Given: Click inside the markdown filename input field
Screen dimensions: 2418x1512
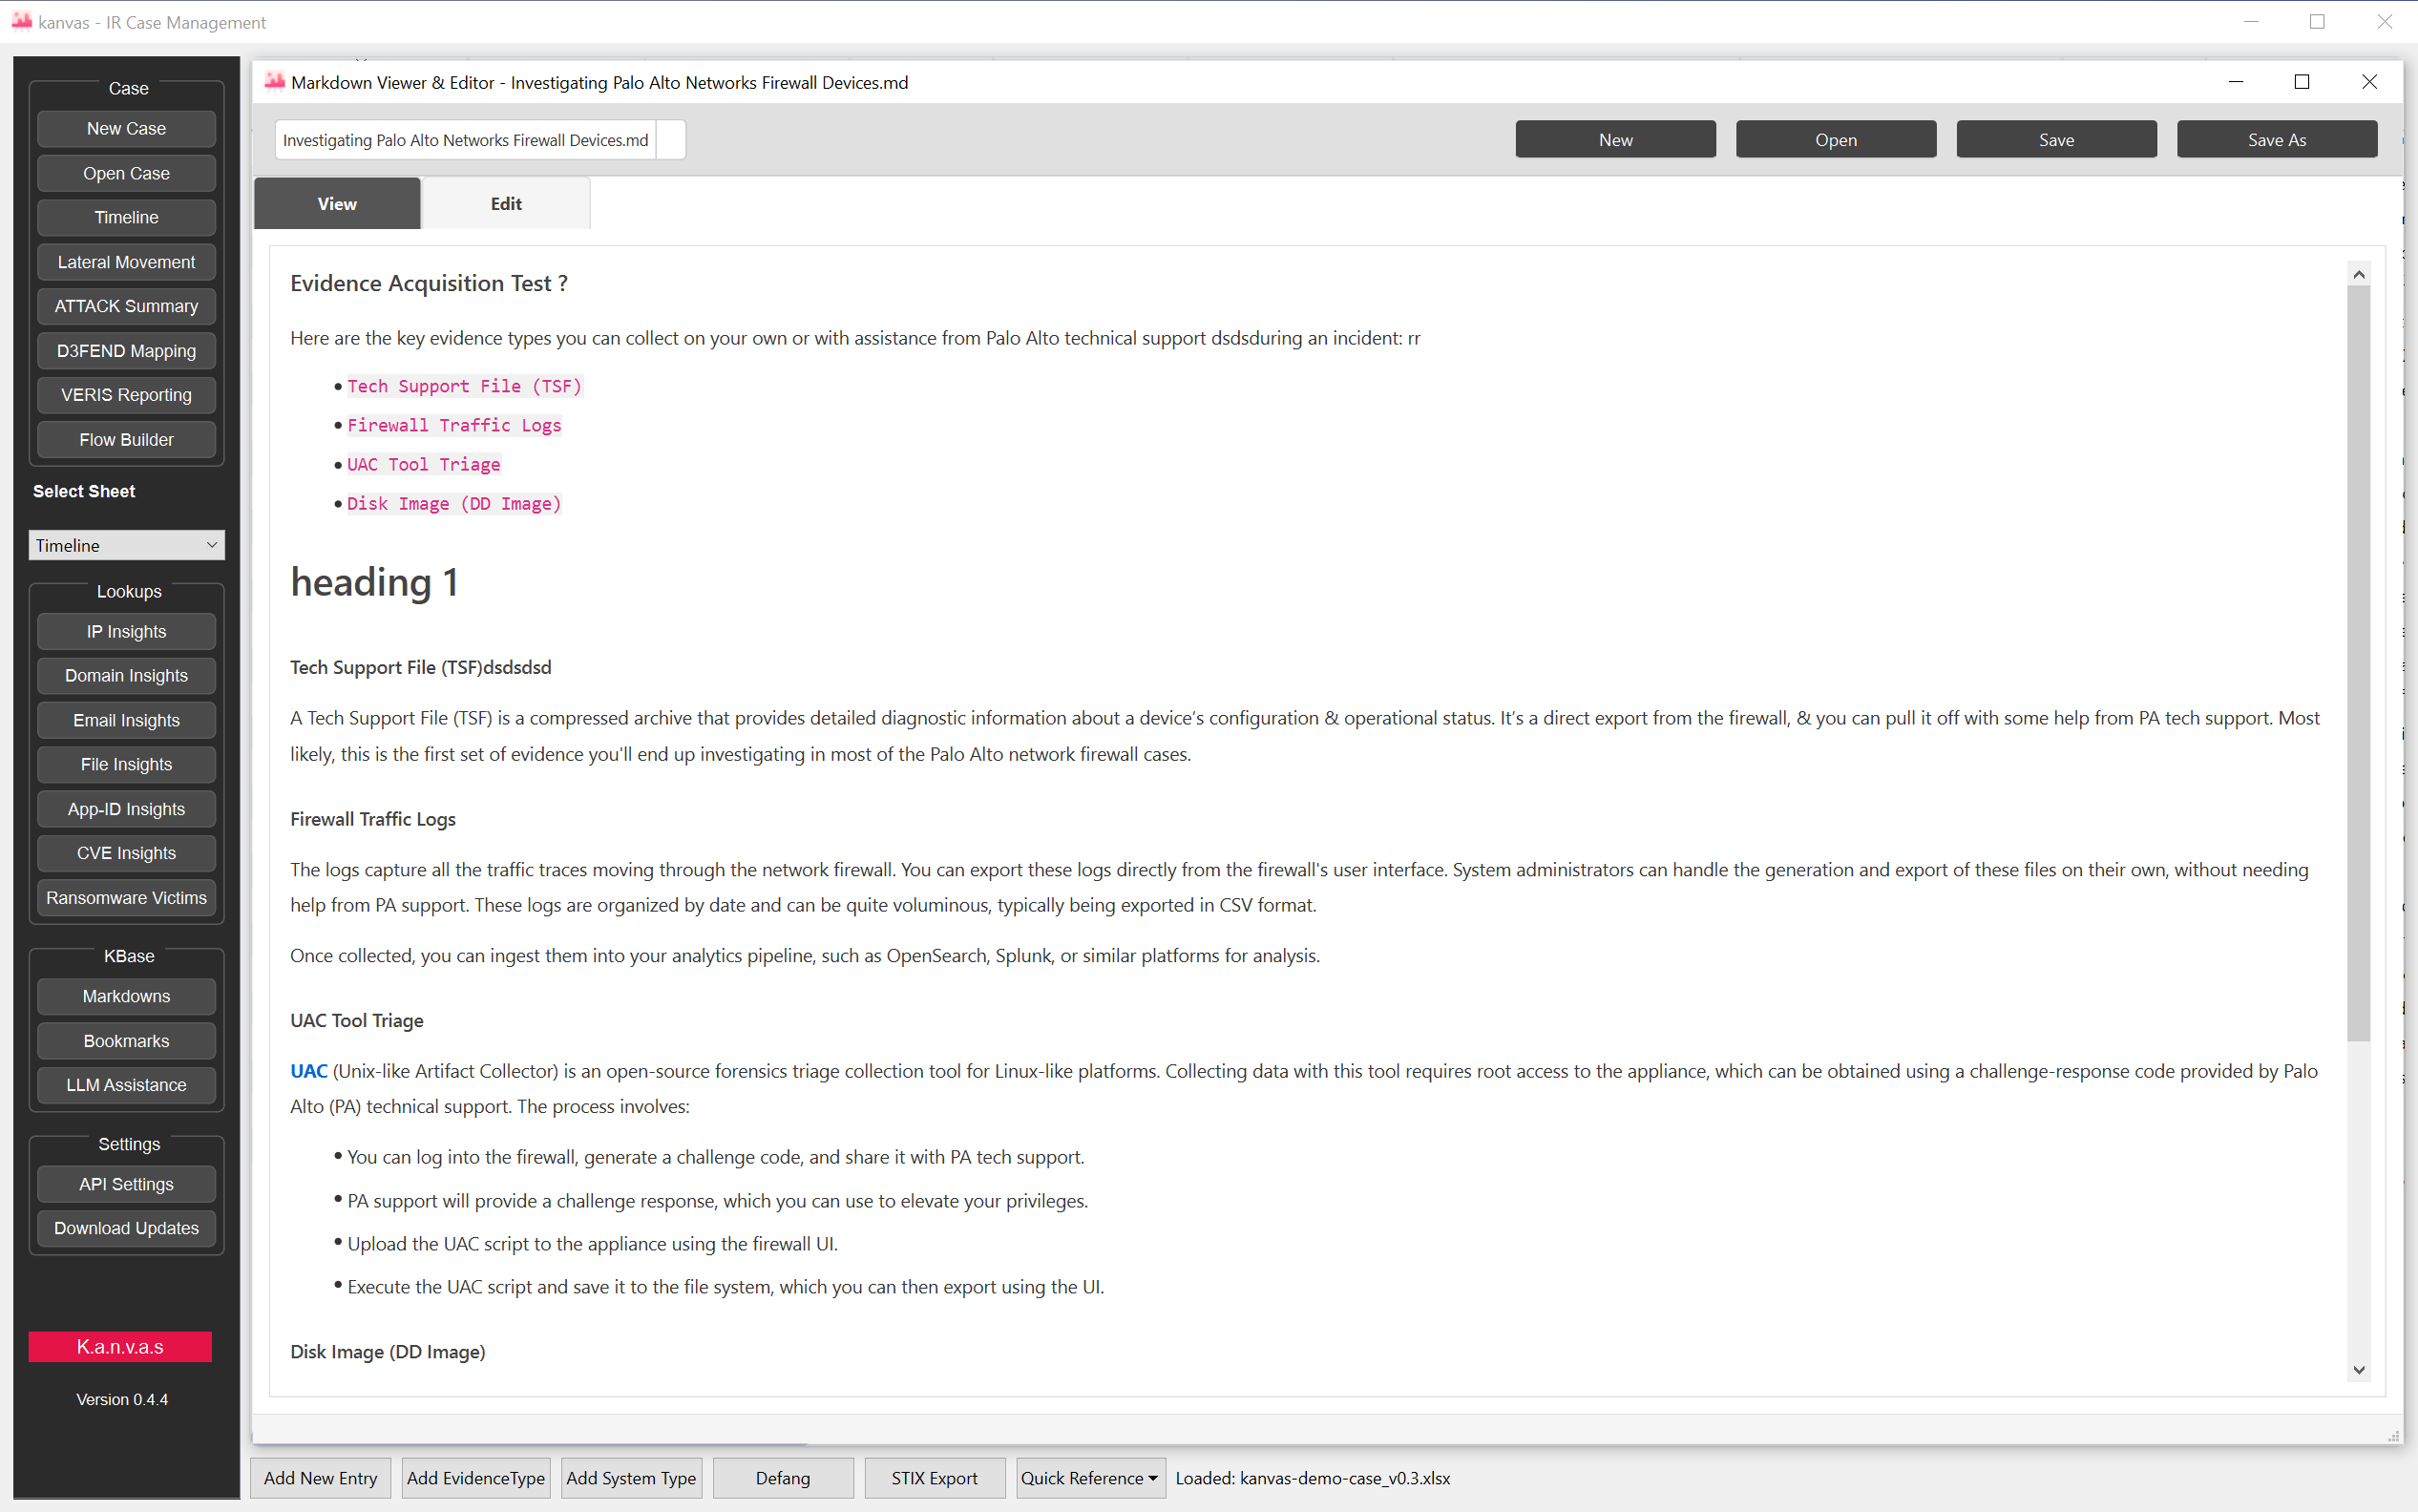Looking at the screenshot, I should pos(462,139).
